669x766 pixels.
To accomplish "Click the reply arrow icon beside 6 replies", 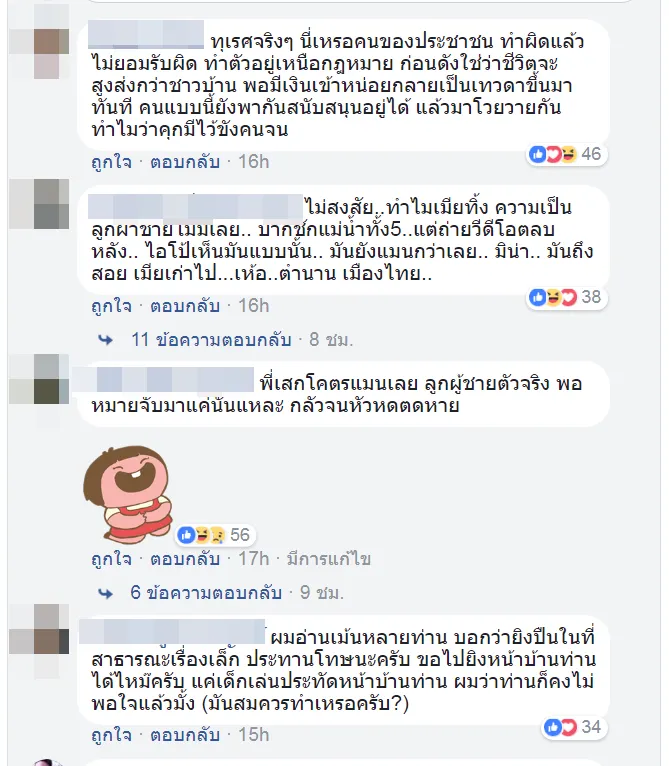I will (106, 593).
